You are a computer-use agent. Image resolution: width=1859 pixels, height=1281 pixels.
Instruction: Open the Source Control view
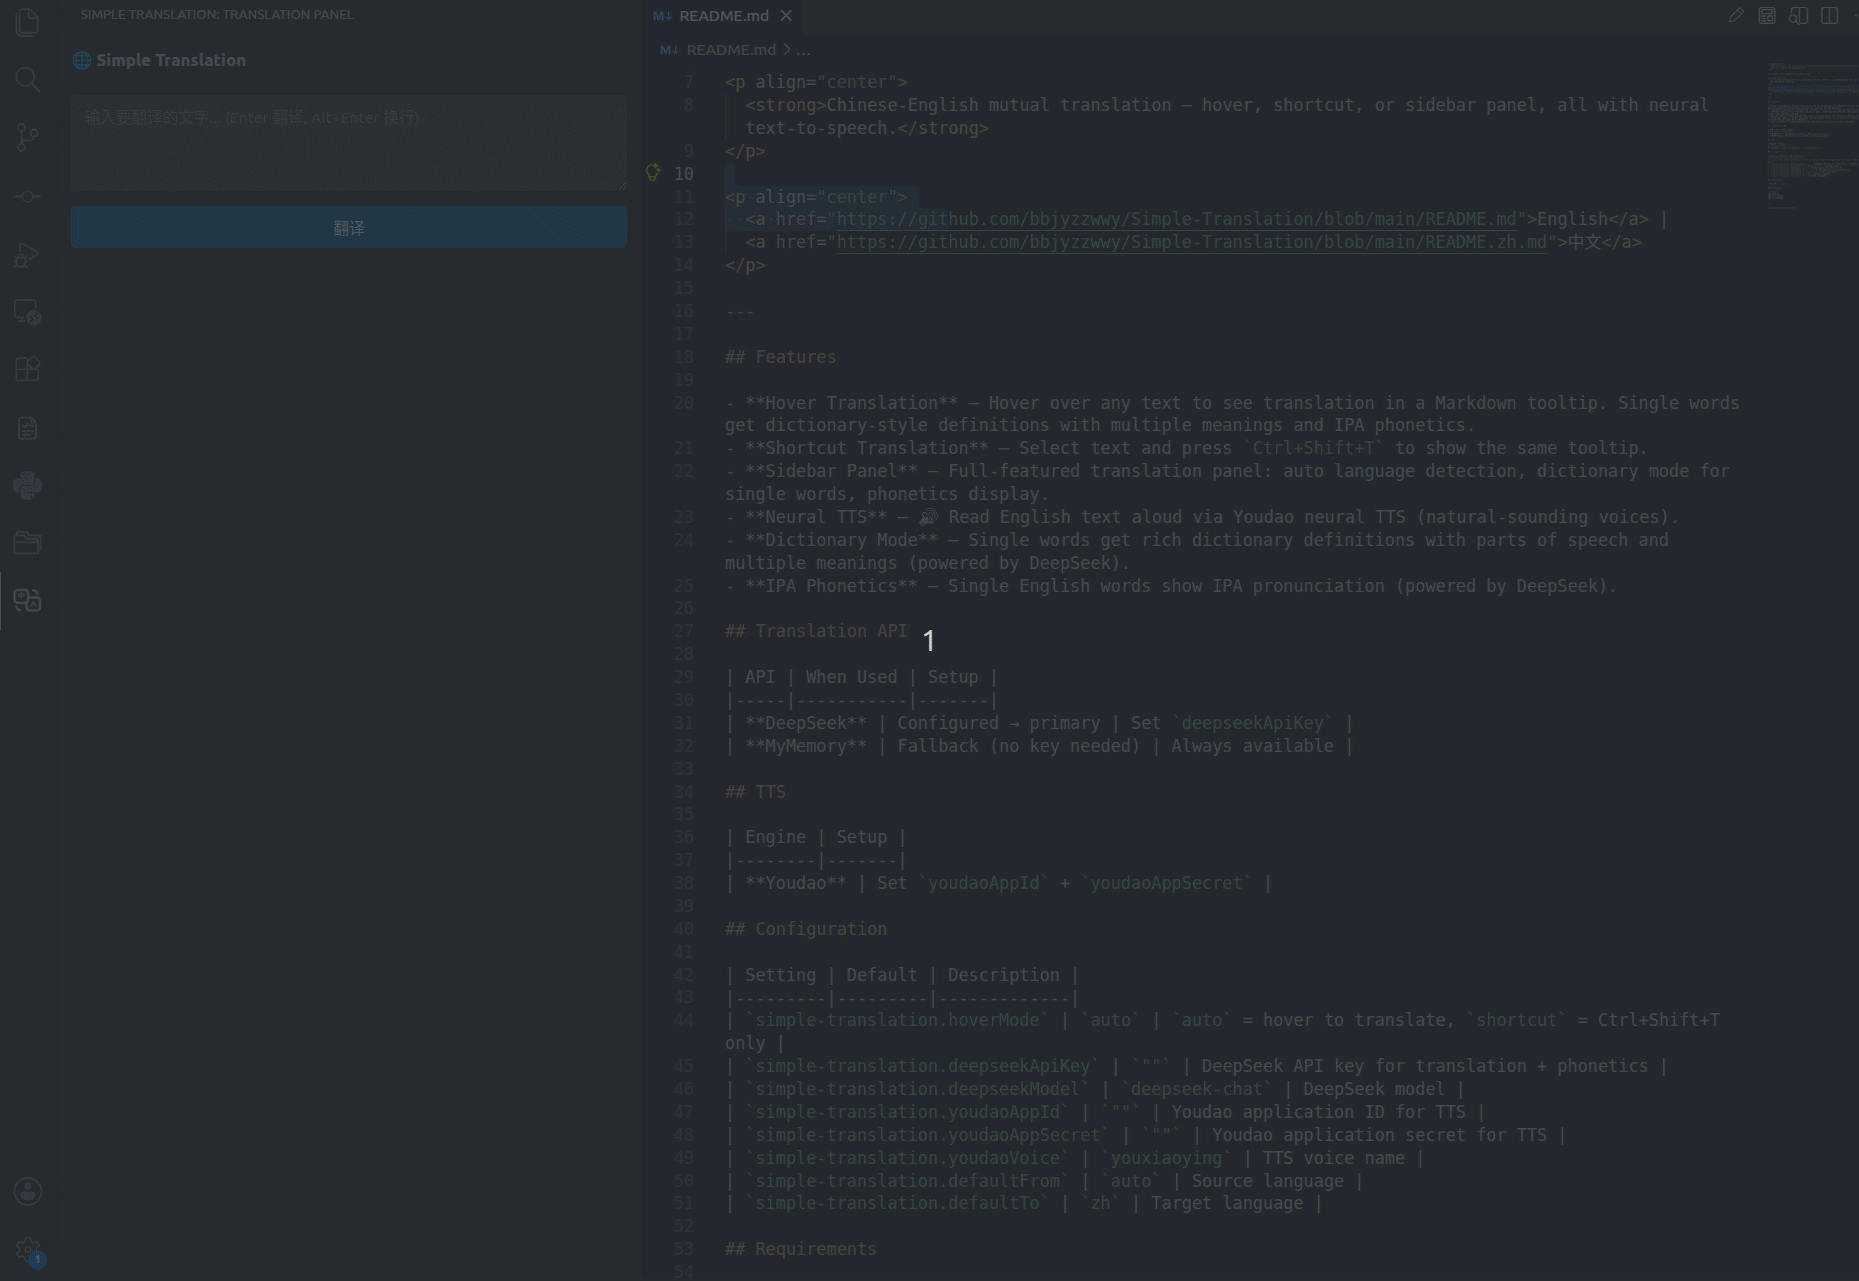(28, 137)
